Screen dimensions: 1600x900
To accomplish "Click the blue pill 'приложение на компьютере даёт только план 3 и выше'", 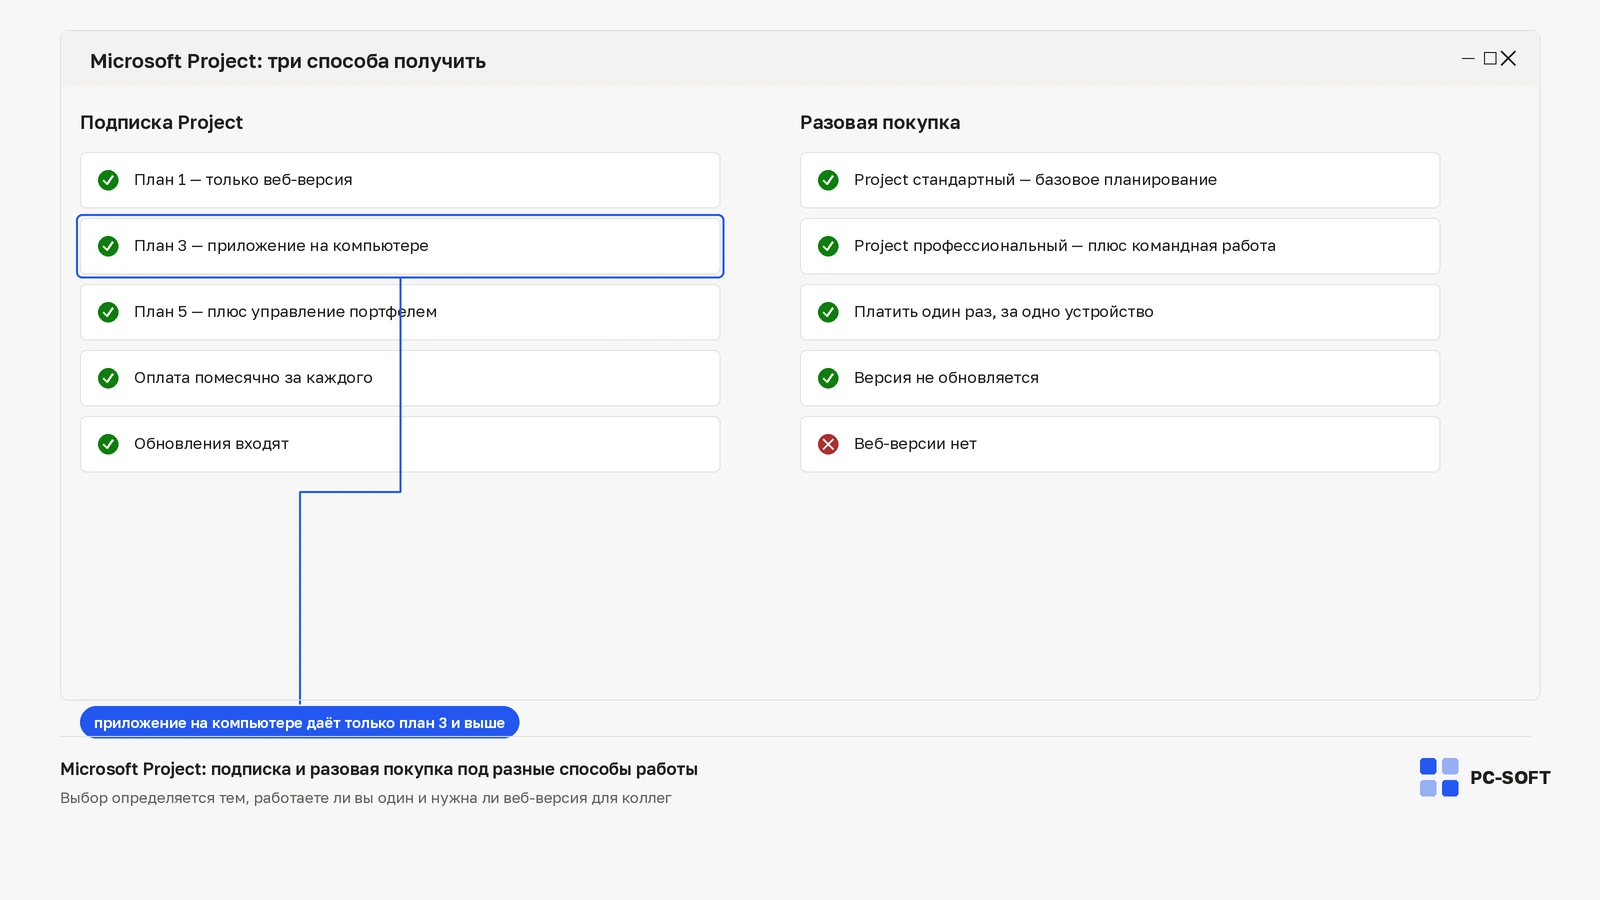I will pyautogui.click(x=299, y=722).
